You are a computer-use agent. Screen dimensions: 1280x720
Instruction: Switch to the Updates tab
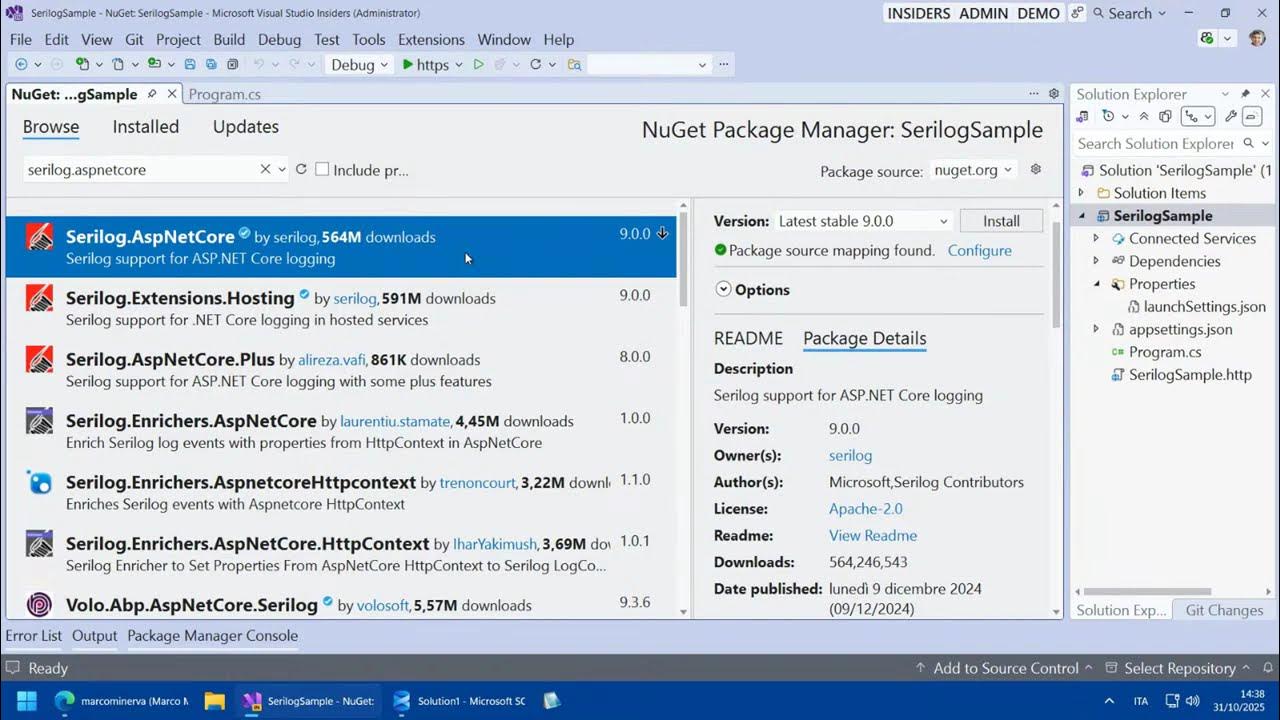tap(246, 127)
